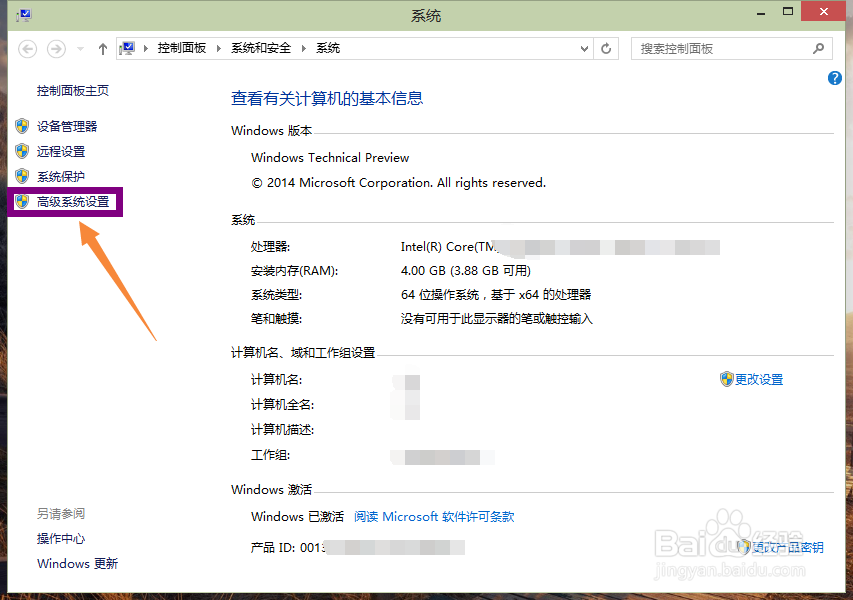Maximize the 系统 window
The height and width of the screenshot is (600, 853).
[x=788, y=11]
